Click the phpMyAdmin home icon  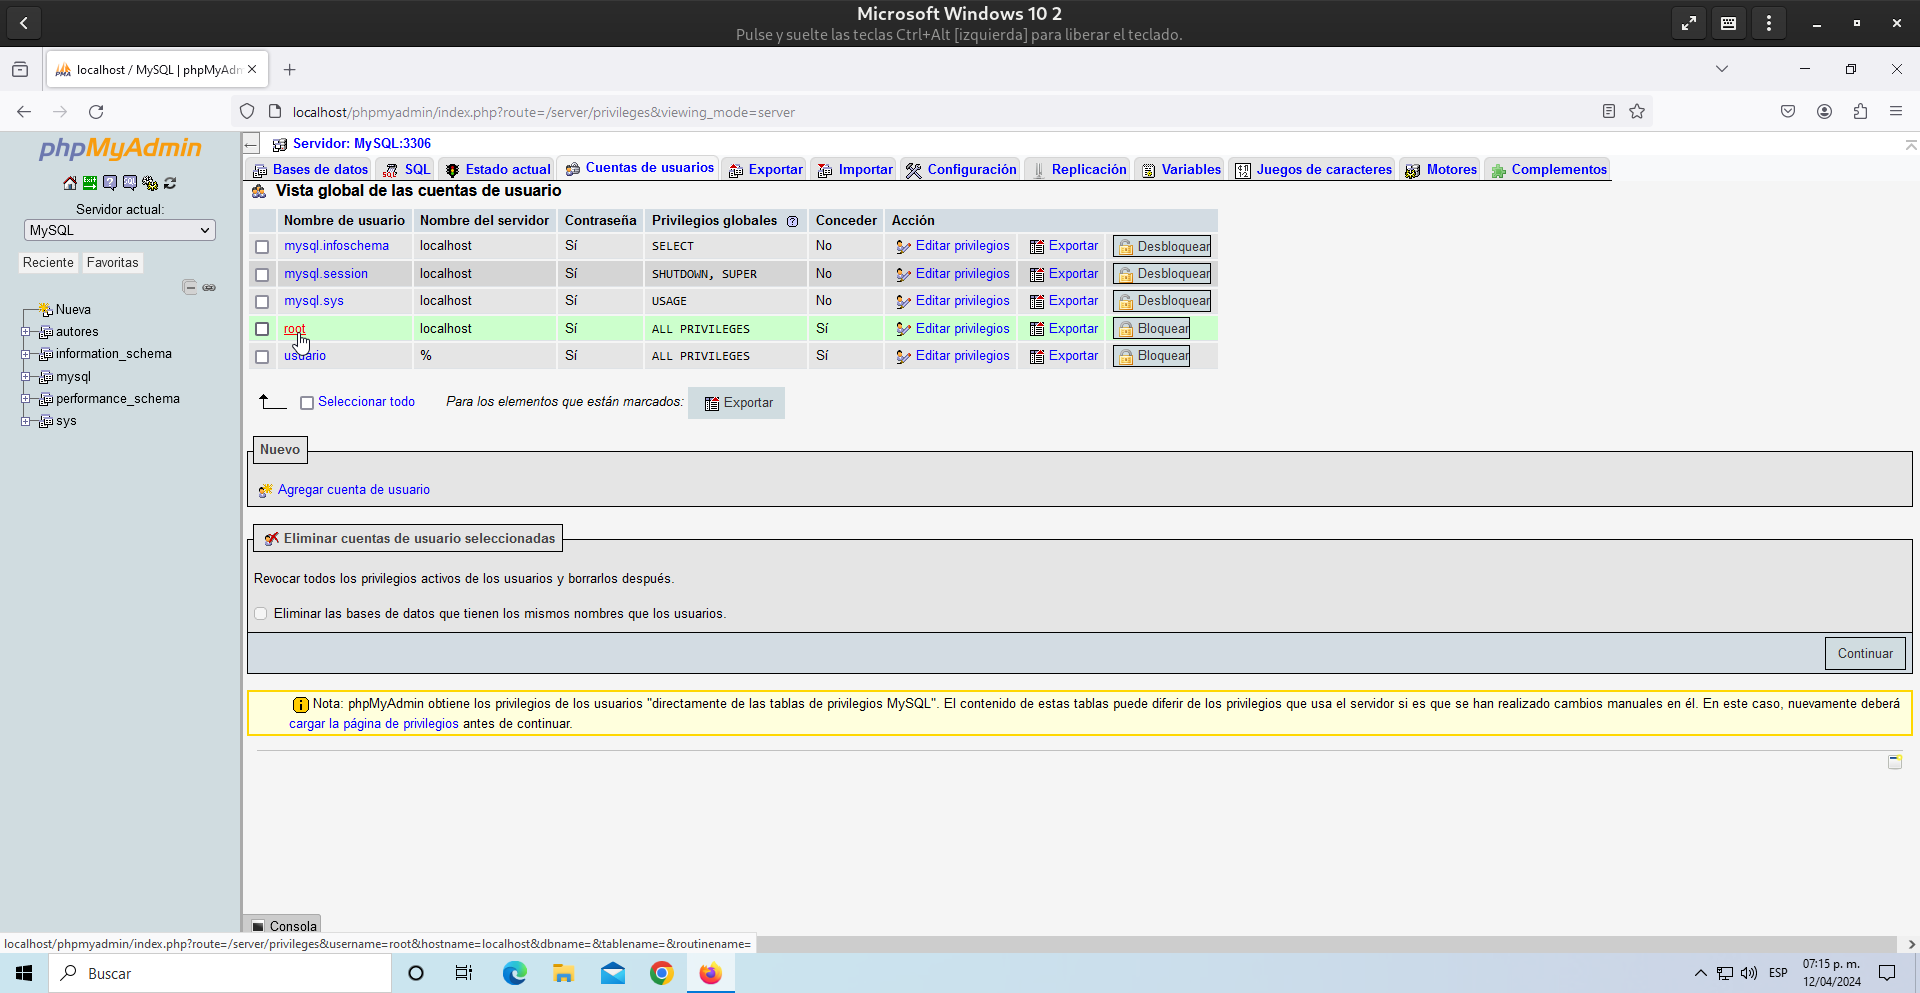[x=70, y=183]
